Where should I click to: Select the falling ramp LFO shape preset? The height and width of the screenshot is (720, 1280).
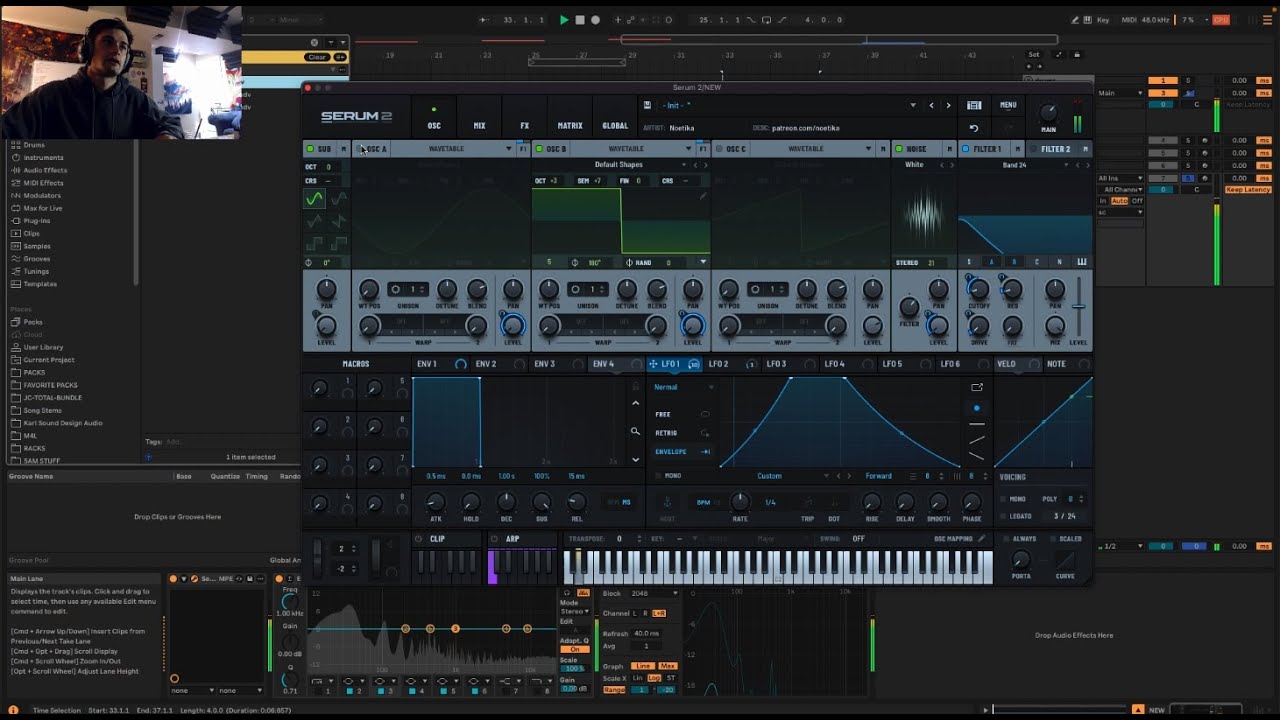coord(977,456)
